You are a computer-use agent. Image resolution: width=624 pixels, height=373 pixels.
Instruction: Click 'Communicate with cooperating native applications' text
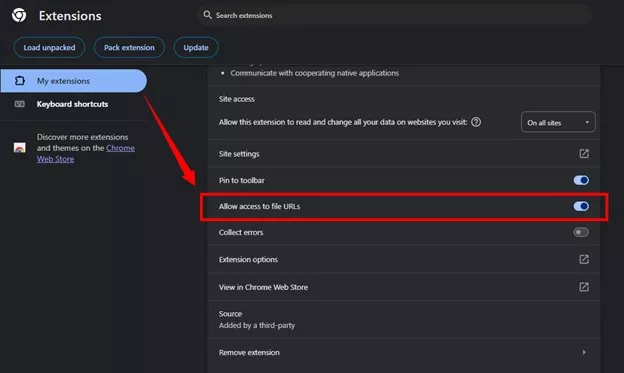tap(314, 73)
